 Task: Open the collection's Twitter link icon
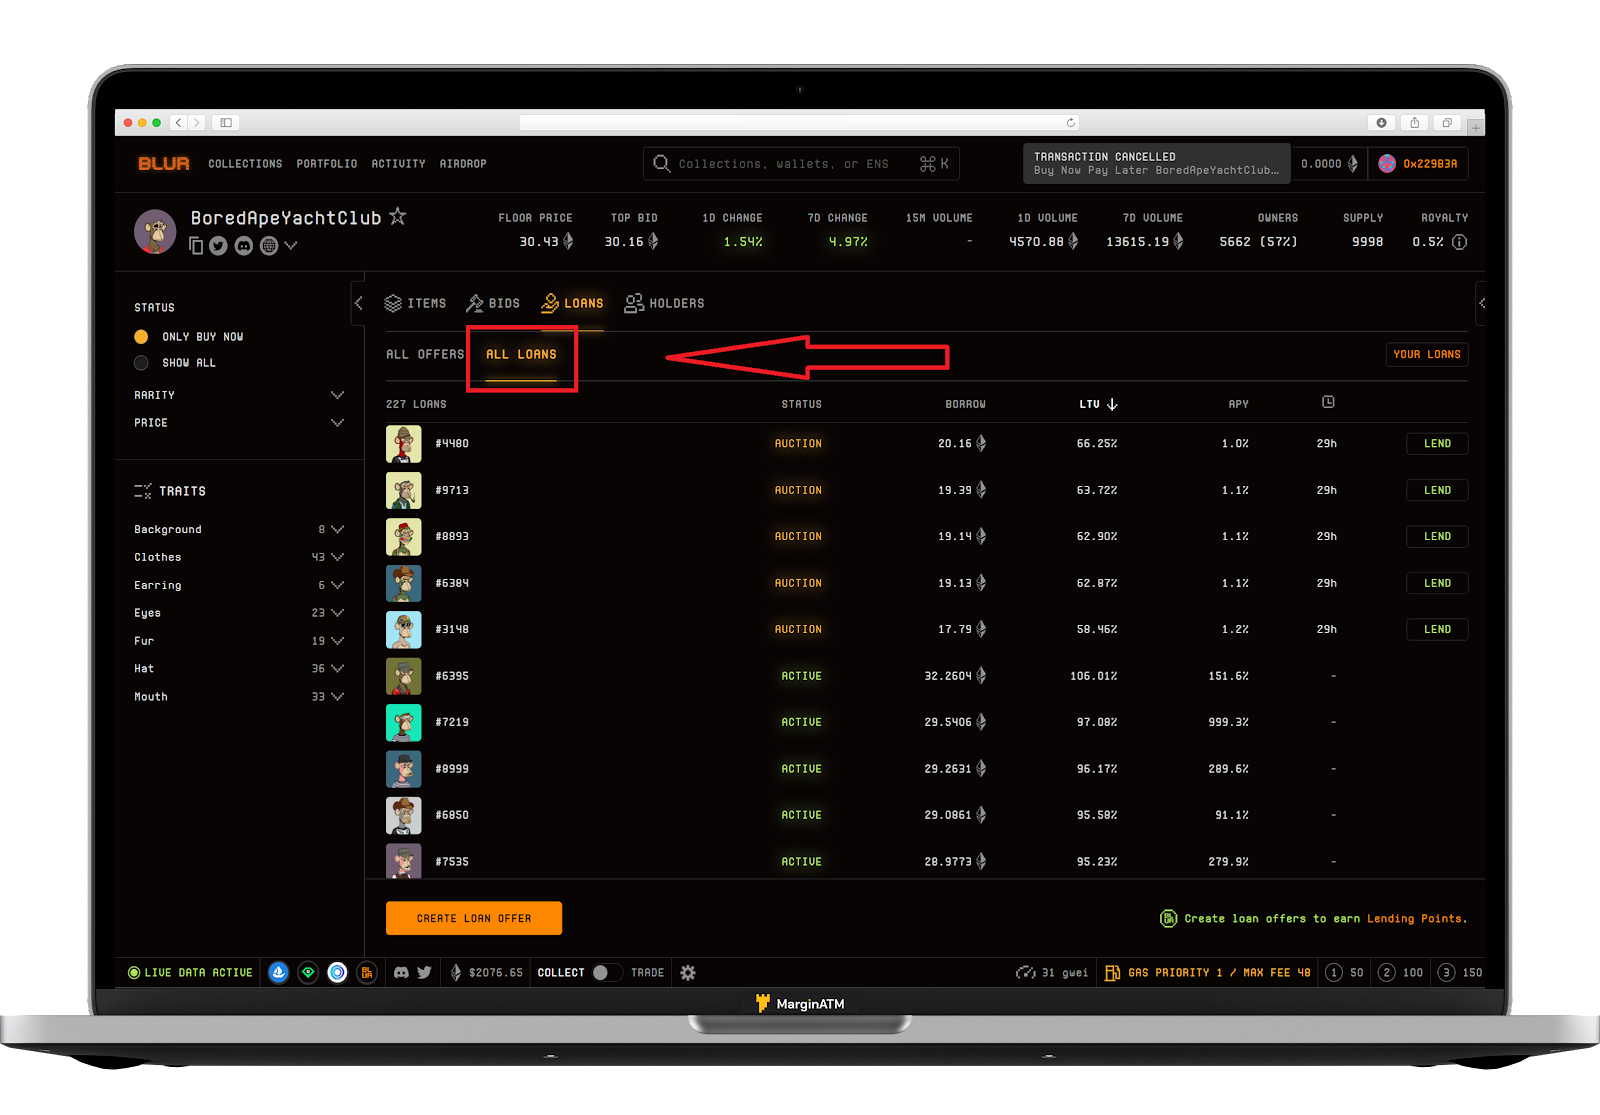tap(218, 246)
